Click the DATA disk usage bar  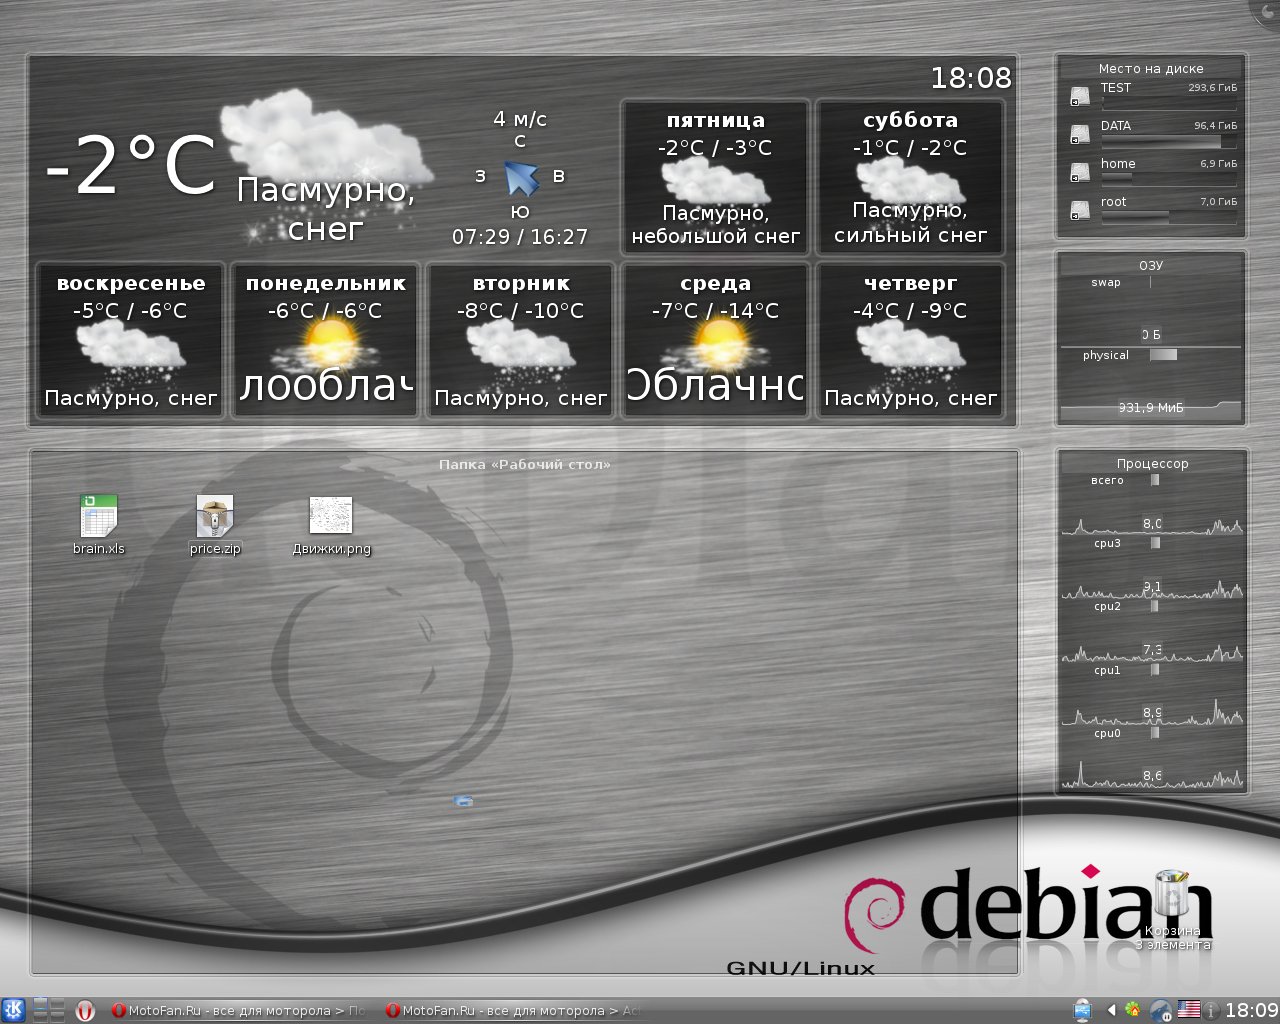pos(1169,142)
